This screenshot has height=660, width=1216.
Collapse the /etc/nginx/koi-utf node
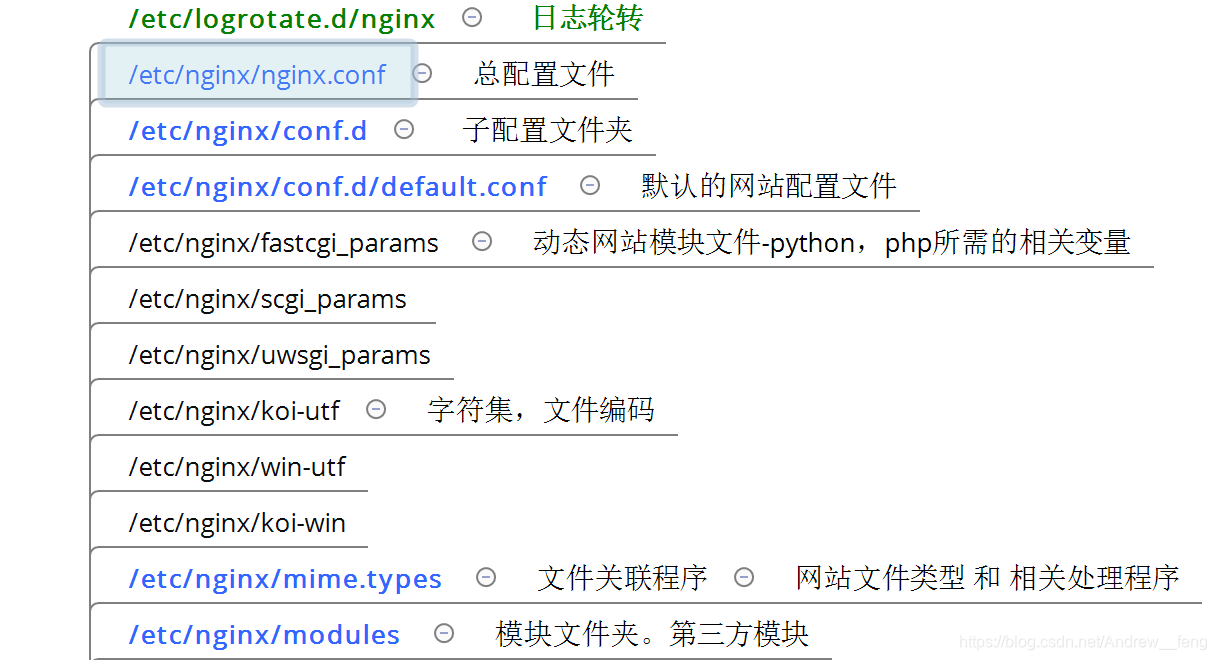point(376,409)
